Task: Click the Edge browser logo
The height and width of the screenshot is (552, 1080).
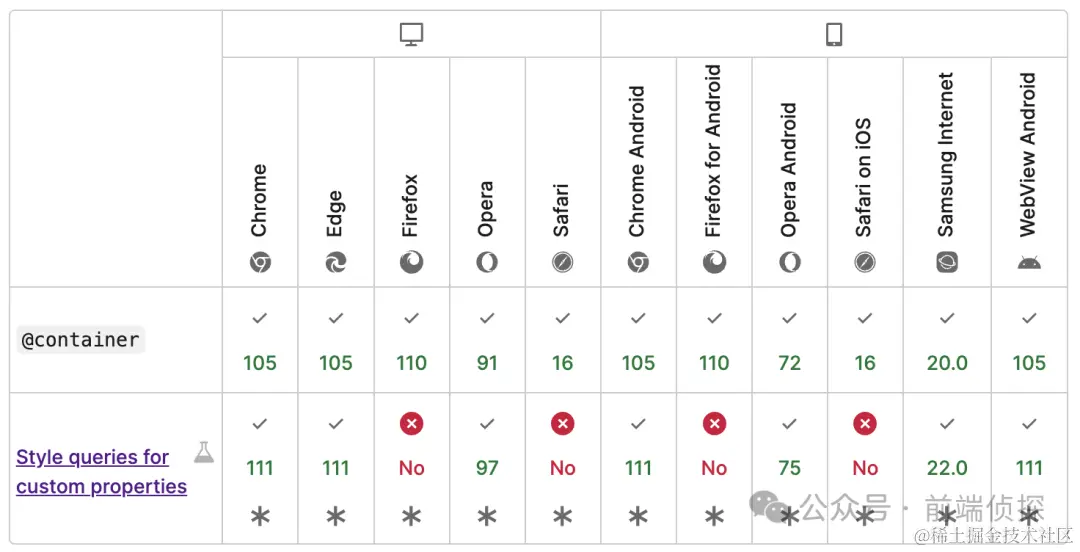Action: point(335,262)
